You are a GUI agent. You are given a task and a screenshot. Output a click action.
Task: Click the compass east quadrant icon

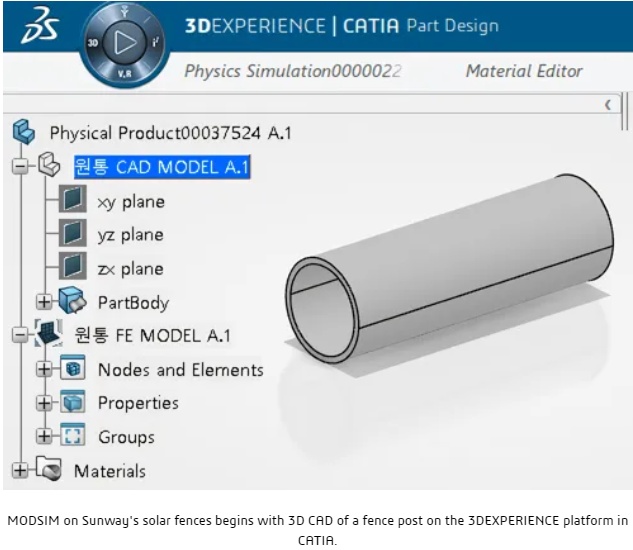(x=155, y=42)
